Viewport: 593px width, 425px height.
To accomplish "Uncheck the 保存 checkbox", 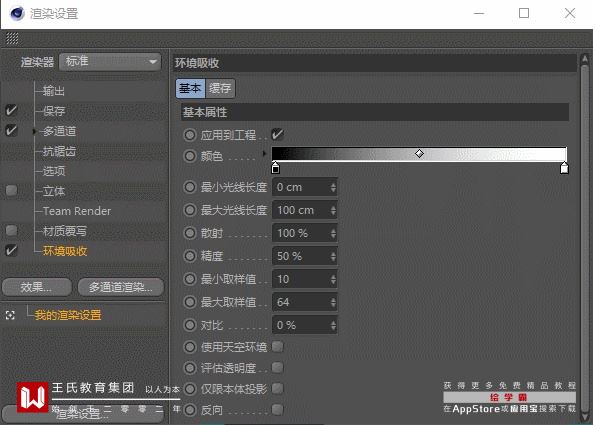I will pyautogui.click(x=11, y=110).
